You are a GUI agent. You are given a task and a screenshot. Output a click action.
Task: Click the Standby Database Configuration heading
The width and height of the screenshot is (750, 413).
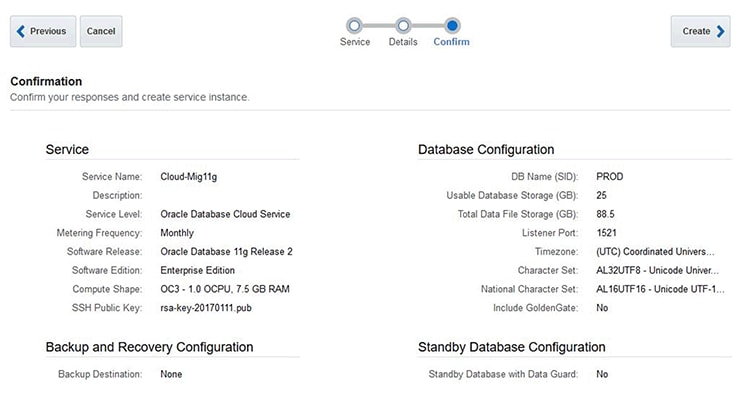pos(511,347)
